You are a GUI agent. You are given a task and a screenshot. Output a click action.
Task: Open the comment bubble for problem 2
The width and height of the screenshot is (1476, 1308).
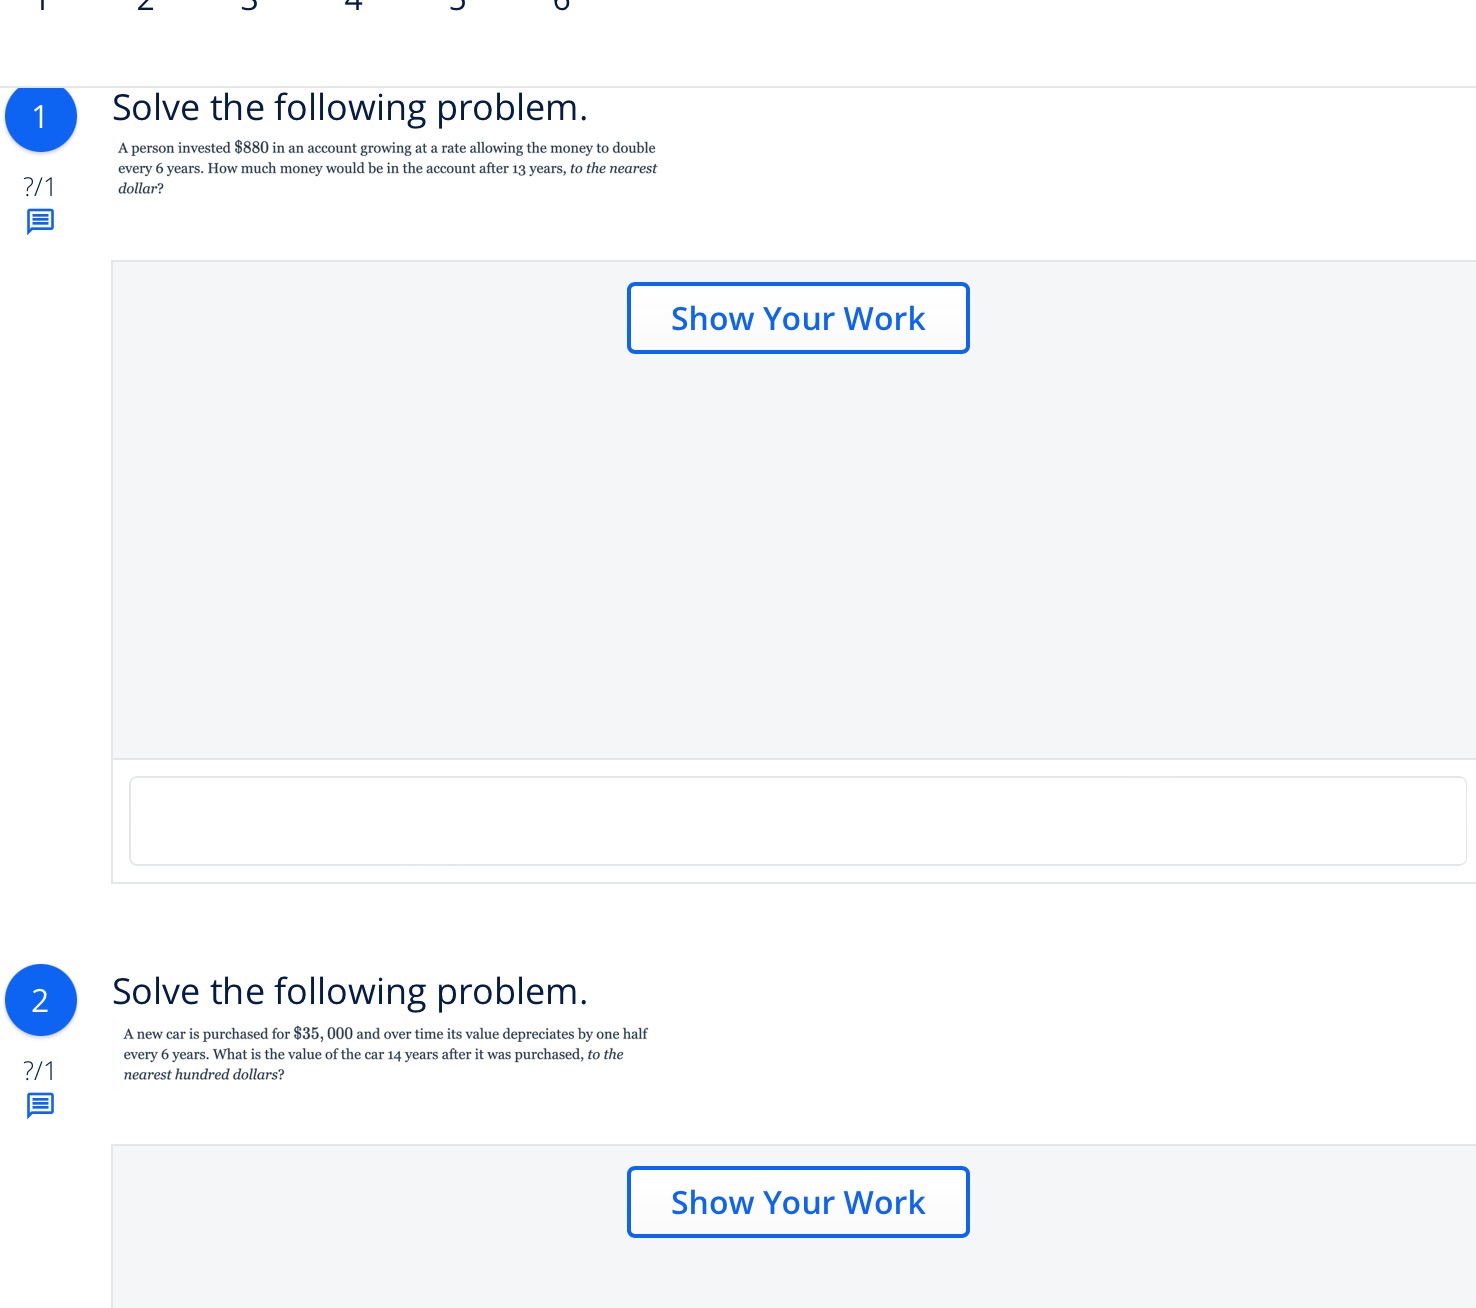(x=41, y=1105)
